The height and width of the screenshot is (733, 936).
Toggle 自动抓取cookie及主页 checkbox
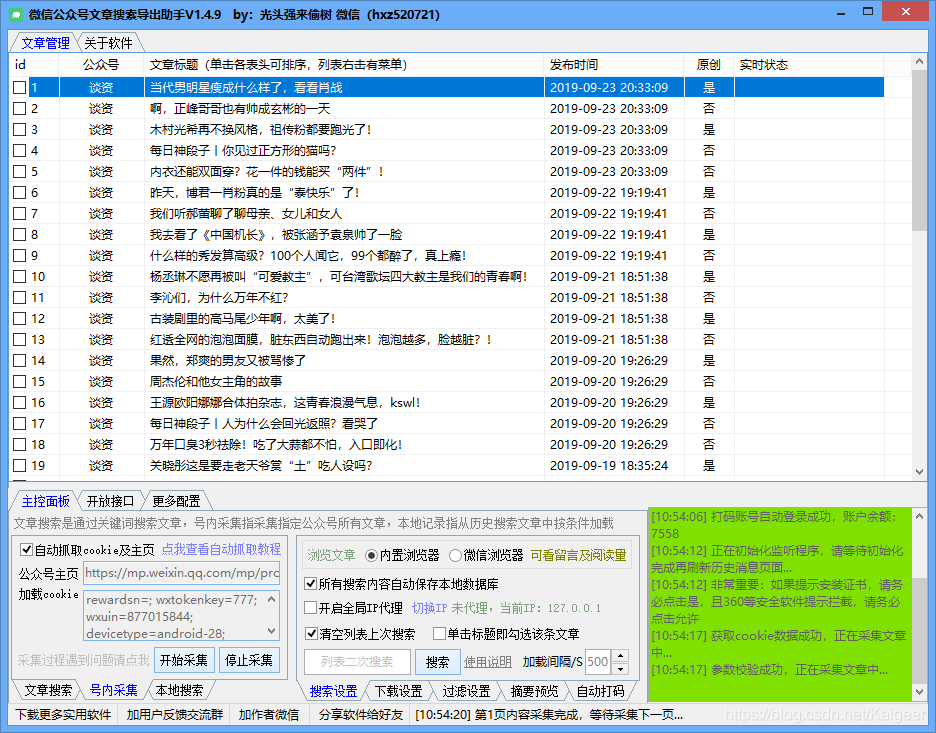26,549
